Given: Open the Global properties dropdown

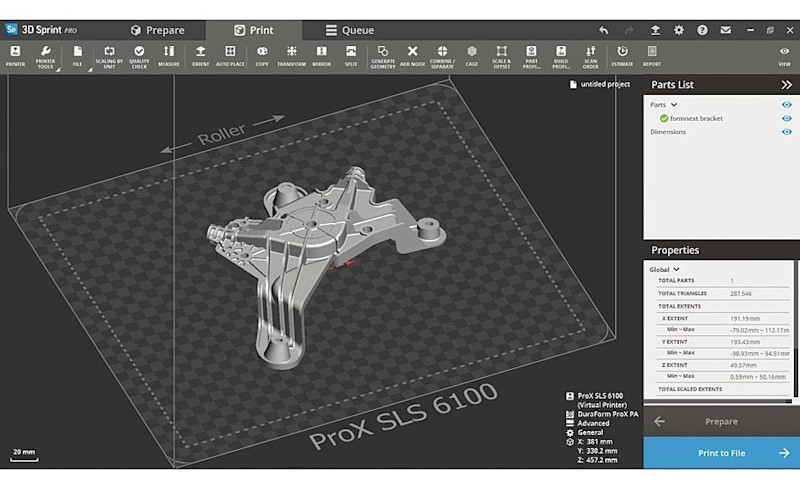Looking at the screenshot, I should pos(677,269).
